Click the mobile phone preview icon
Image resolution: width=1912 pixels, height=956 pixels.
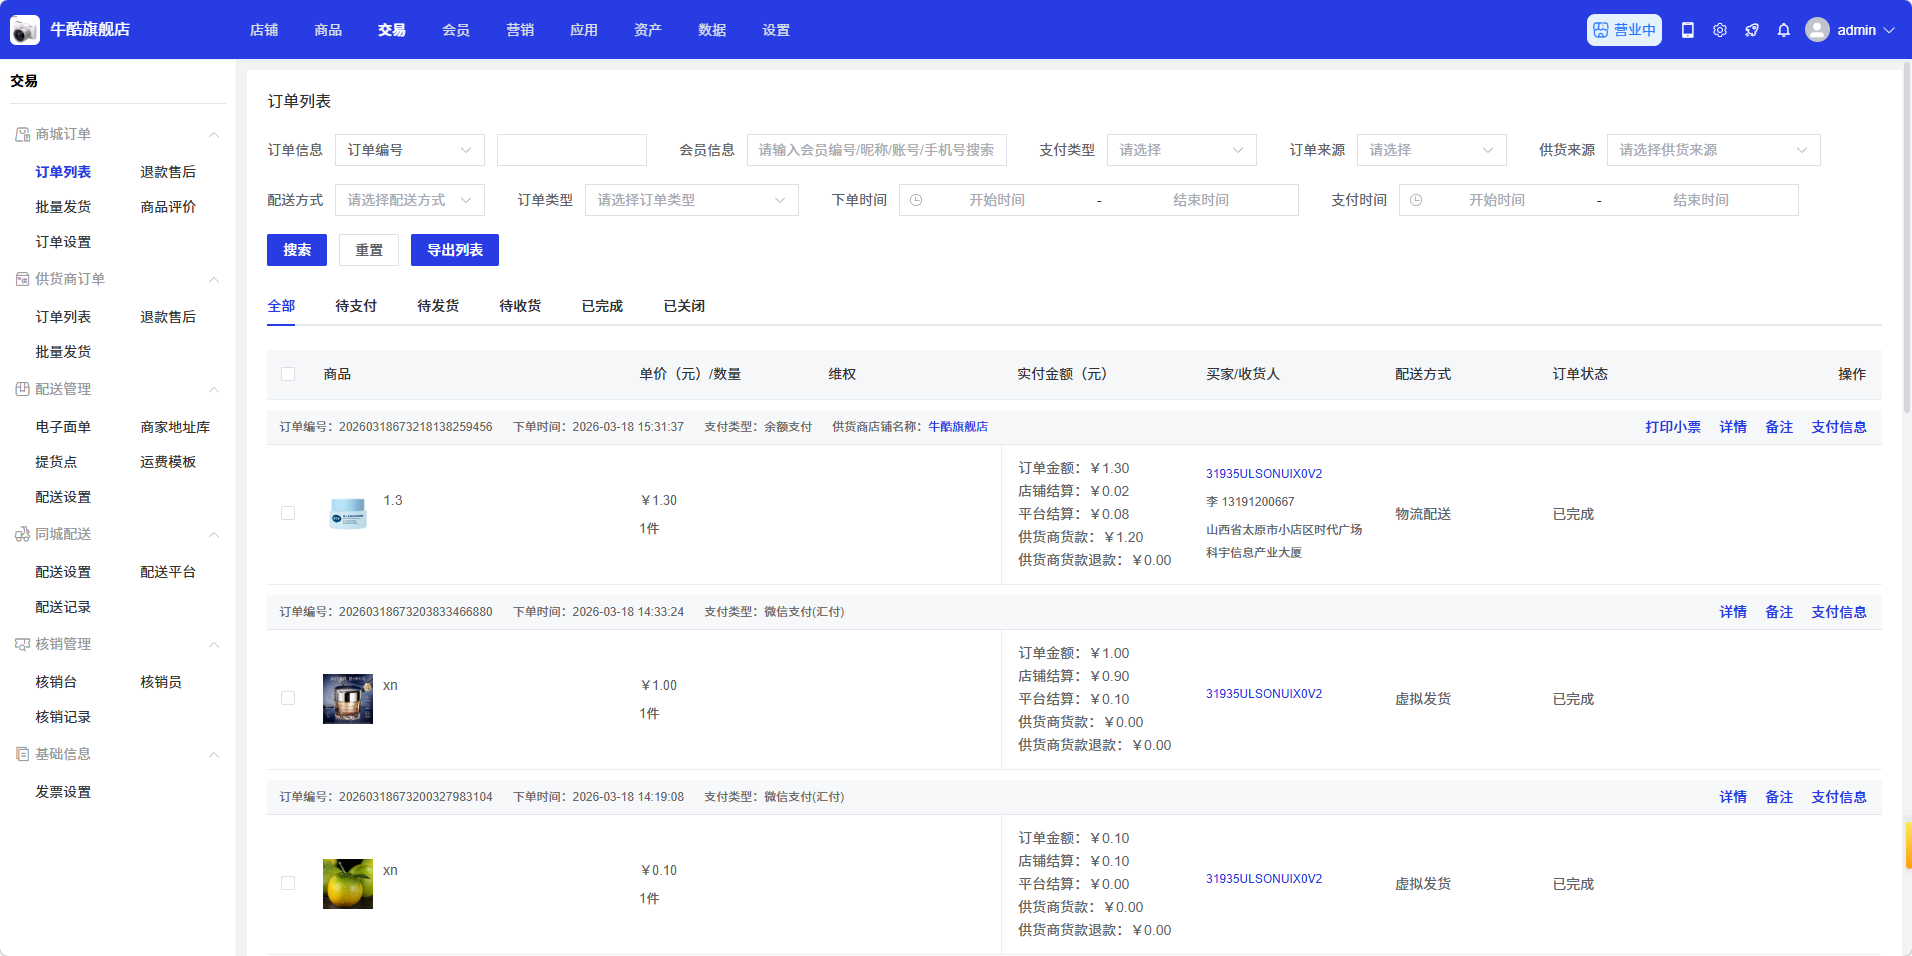[x=1687, y=30]
